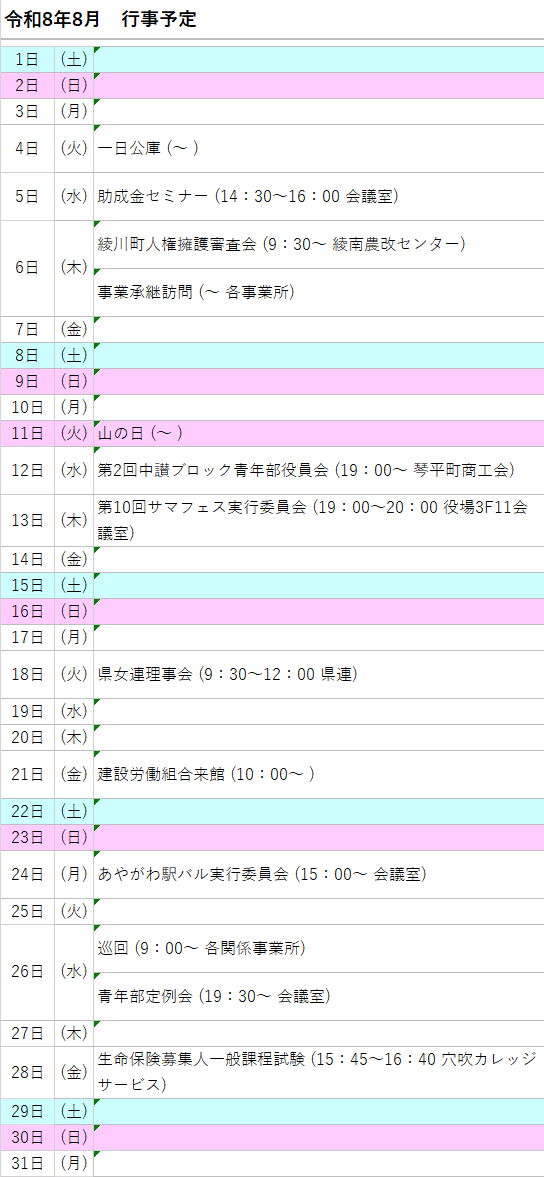This screenshot has width=544, height=1177.
Task: Click the green corner marker on 山の日 row
Action: coord(97,424)
